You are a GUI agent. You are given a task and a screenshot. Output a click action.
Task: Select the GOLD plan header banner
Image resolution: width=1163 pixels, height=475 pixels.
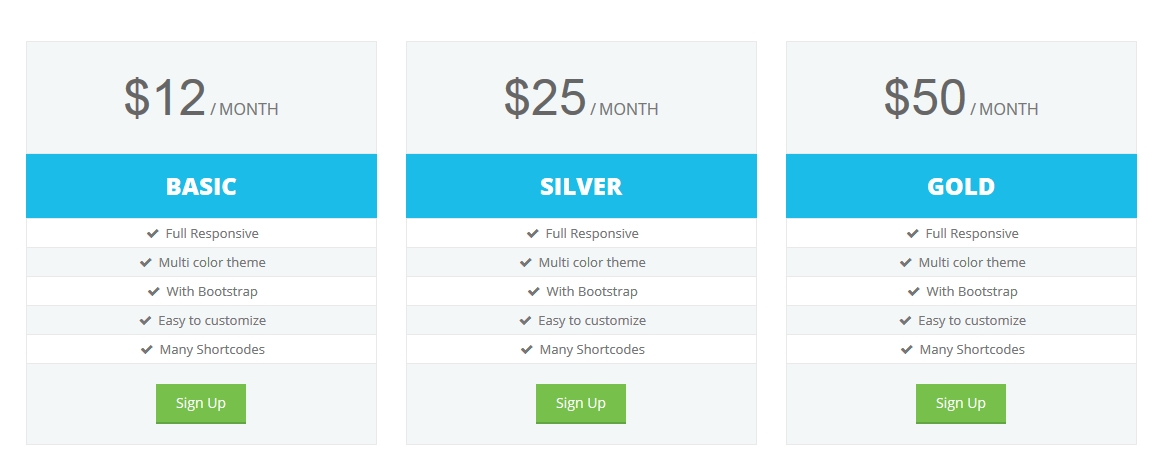[x=961, y=186]
